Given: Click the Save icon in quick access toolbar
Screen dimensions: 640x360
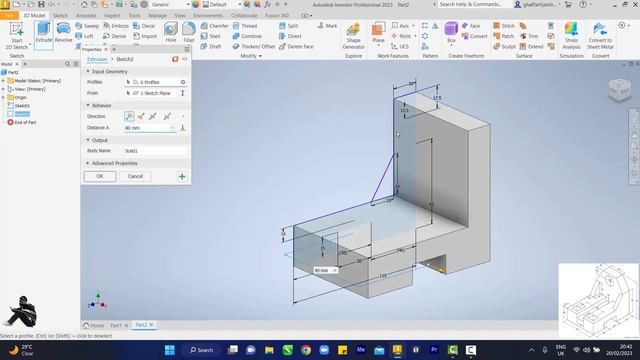Looking at the screenshot, I should coord(41,4).
